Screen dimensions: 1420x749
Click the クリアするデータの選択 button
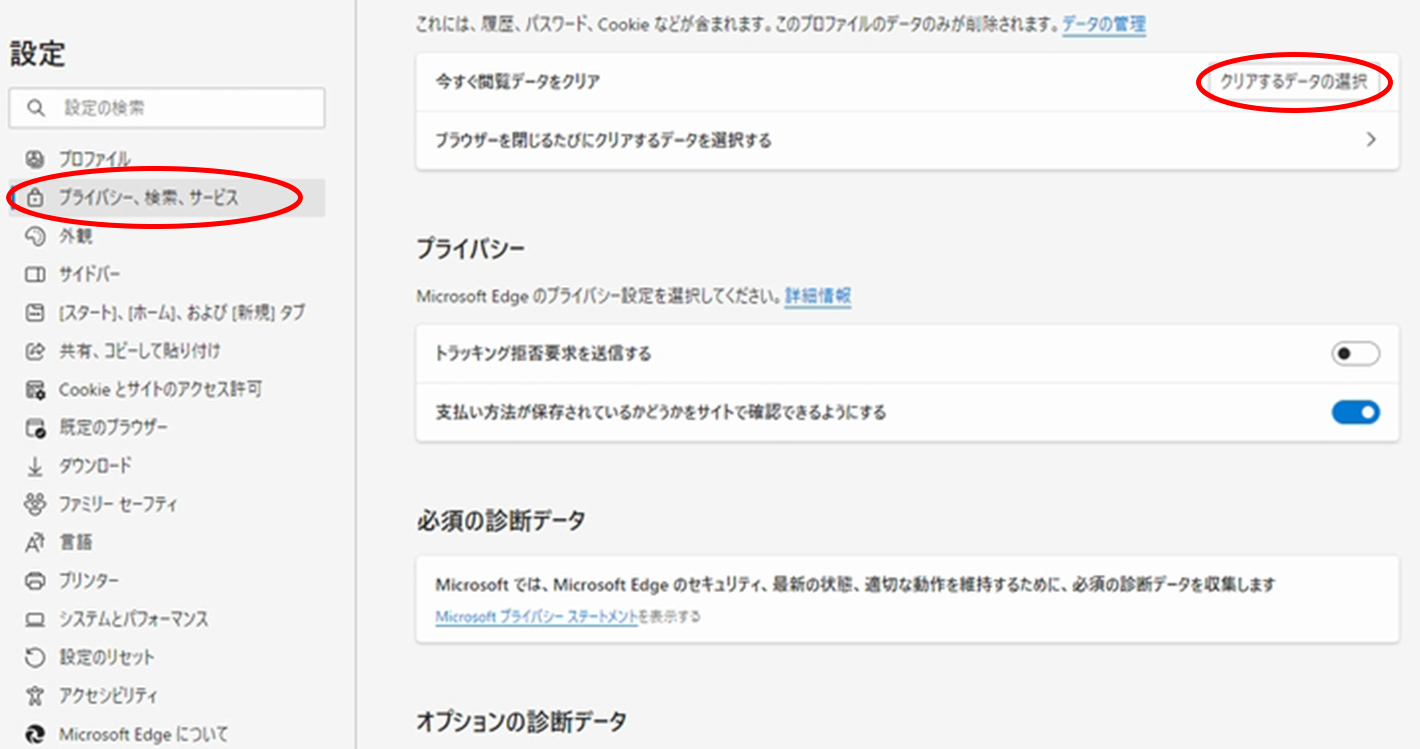(x=1294, y=83)
